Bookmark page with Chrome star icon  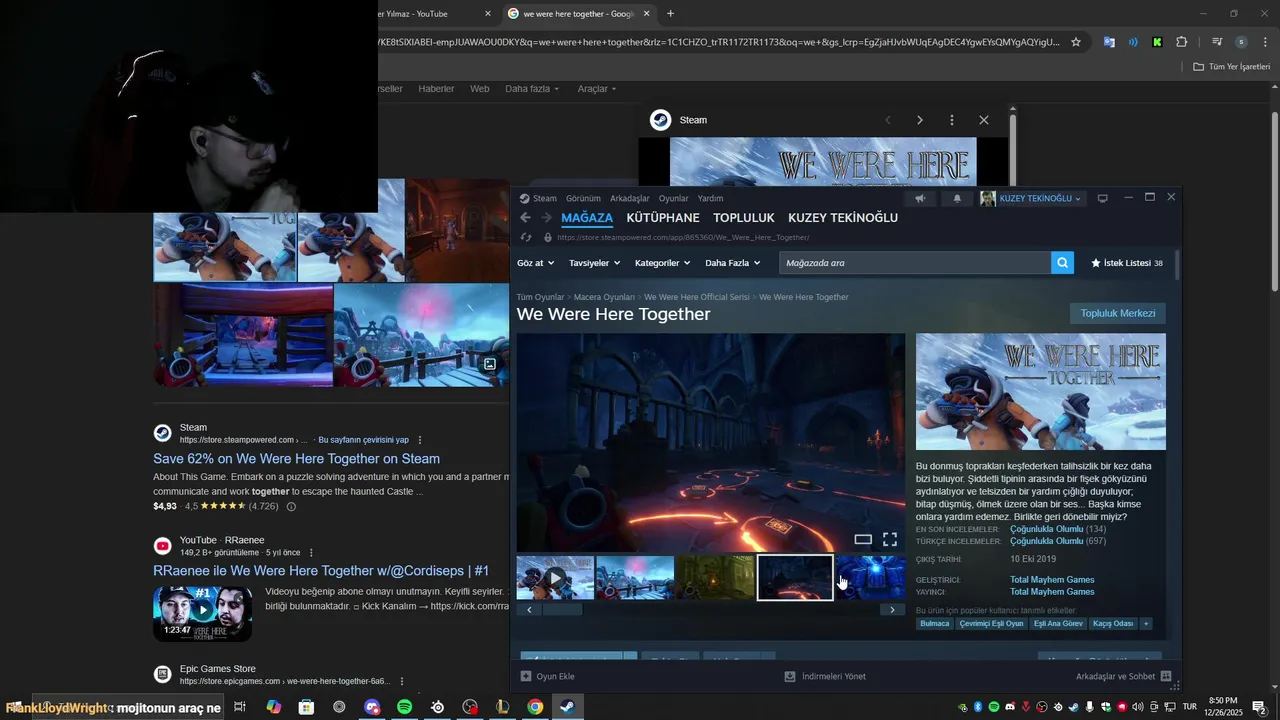point(1076,42)
